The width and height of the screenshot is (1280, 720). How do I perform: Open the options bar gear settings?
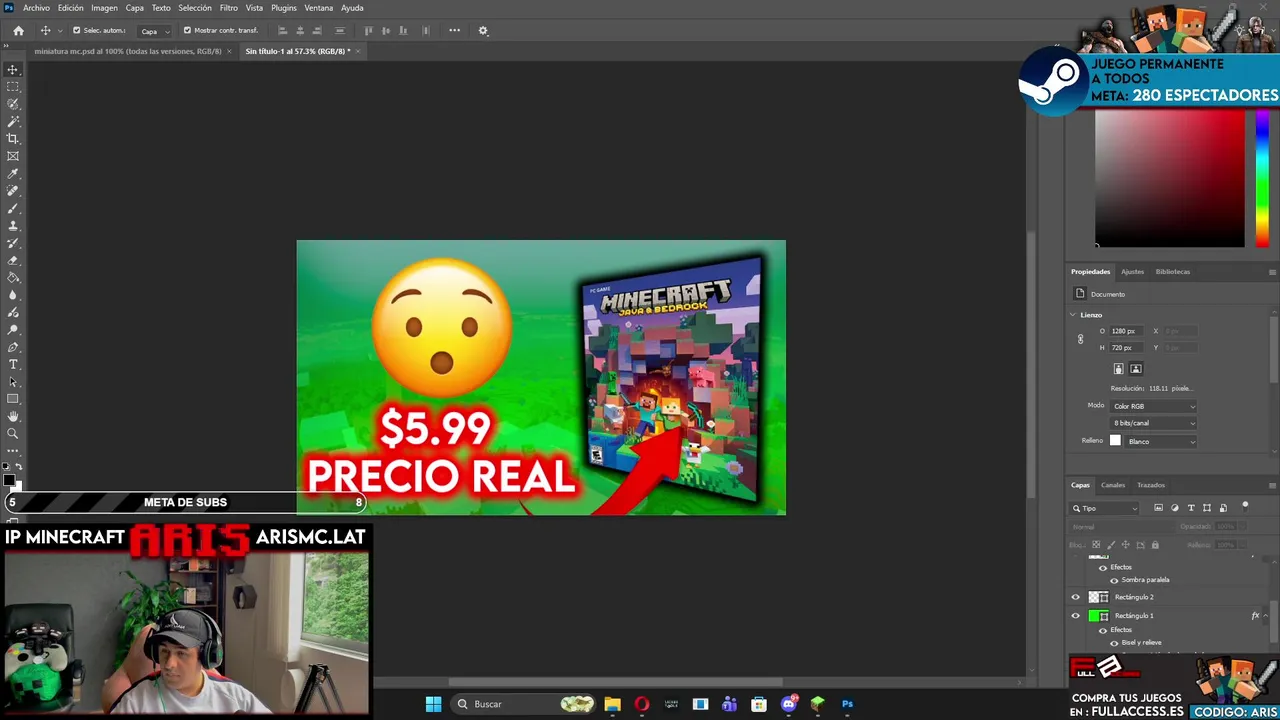point(483,30)
